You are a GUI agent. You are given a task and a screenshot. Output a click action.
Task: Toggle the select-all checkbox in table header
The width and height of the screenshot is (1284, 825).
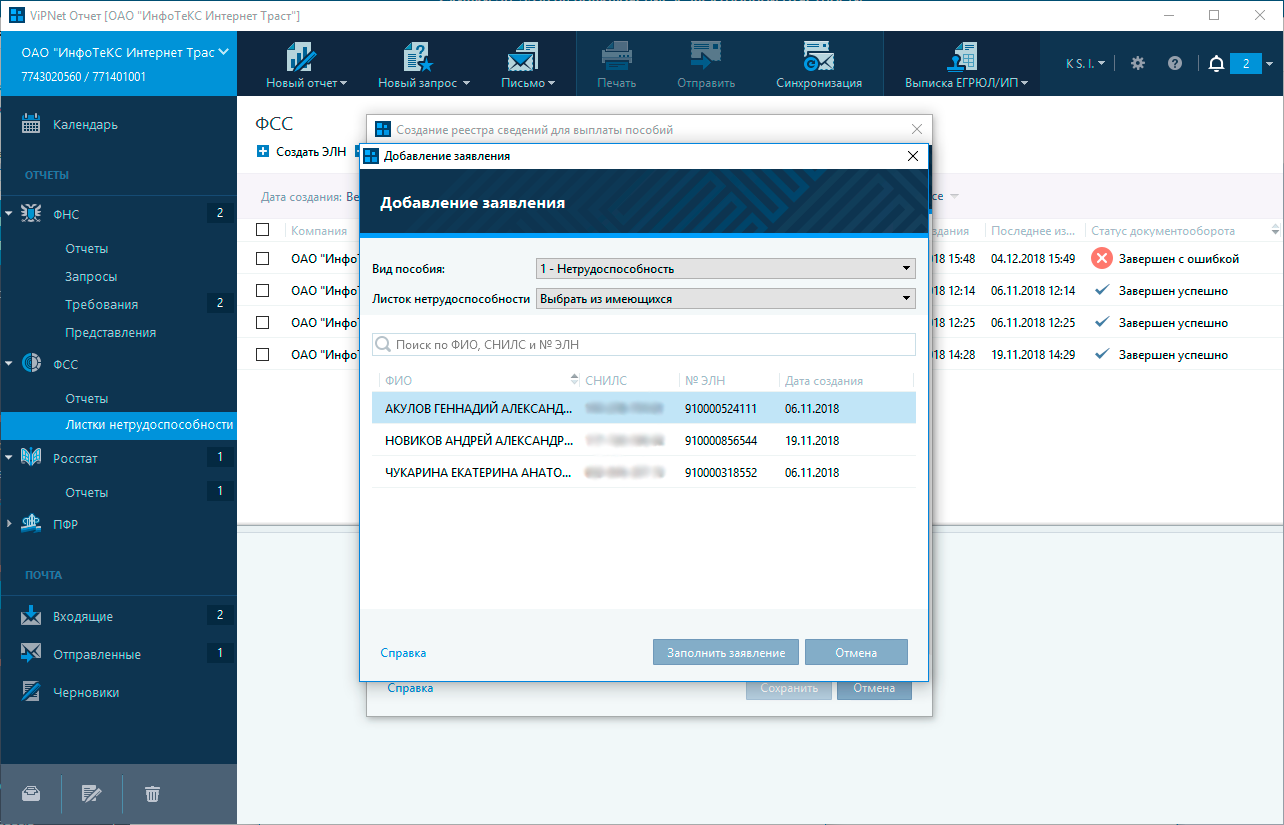coord(263,230)
